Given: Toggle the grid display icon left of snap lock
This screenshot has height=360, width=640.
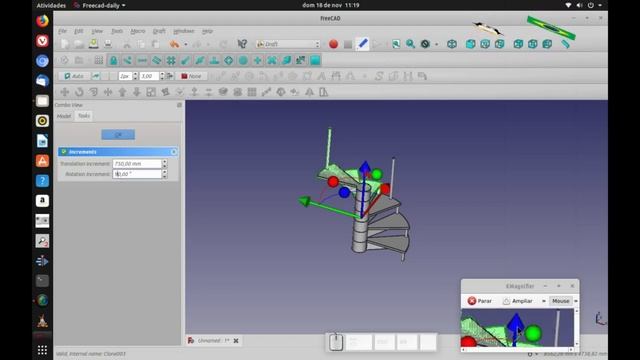Looking at the screenshot, I should coord(99,60).
